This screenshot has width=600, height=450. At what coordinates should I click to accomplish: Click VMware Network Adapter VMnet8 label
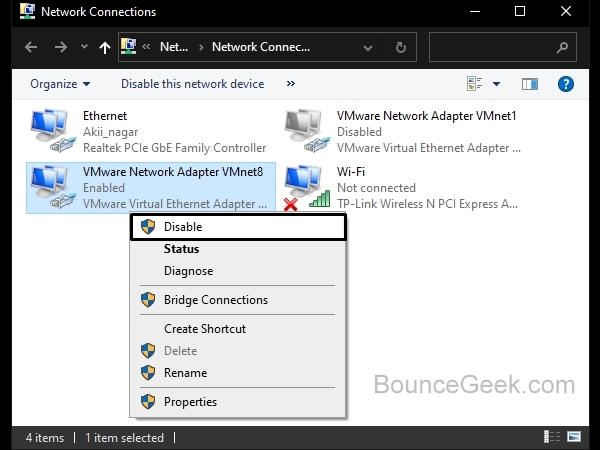[x=173, y=172]
